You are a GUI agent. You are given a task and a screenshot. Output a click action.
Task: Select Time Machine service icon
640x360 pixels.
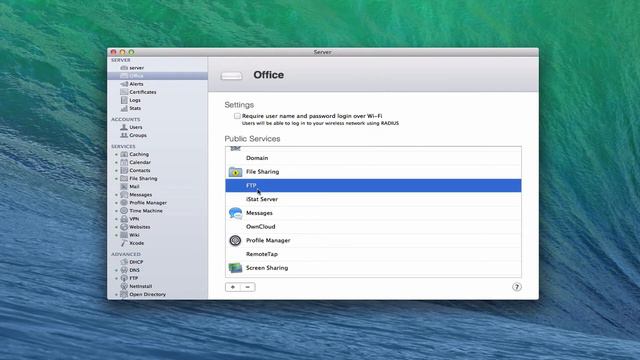(x=124, y=211)
